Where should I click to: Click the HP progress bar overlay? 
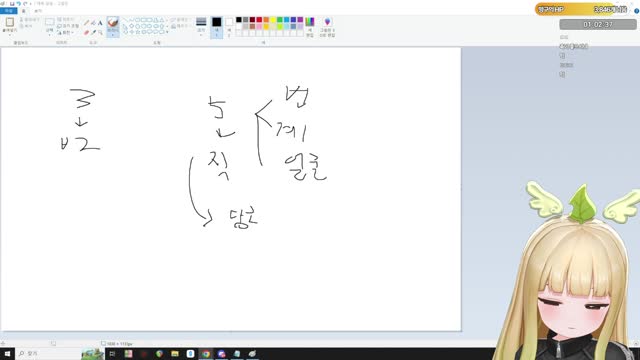point(582,9)
